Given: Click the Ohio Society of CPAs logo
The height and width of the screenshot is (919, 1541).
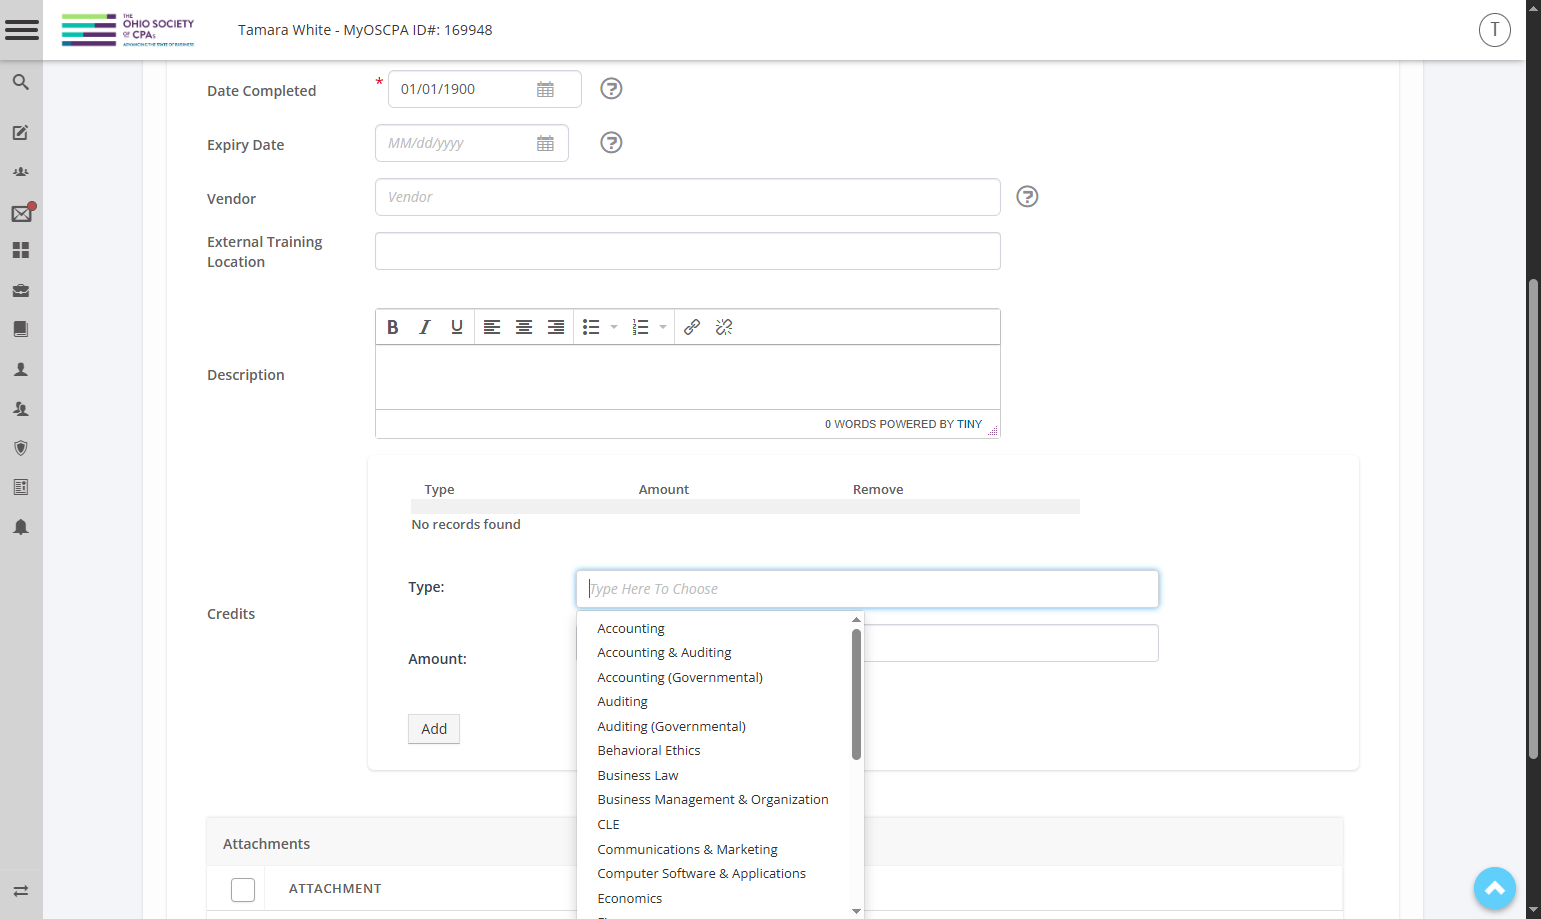Looking at the screenshot, I should coord(128,30).
